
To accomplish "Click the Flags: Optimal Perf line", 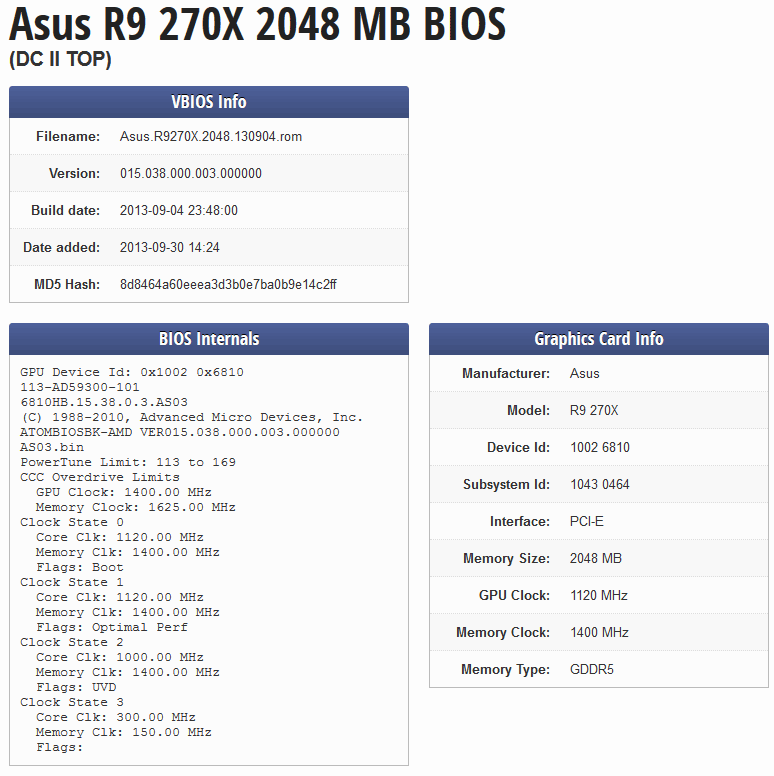I will (x=112, y=627).
